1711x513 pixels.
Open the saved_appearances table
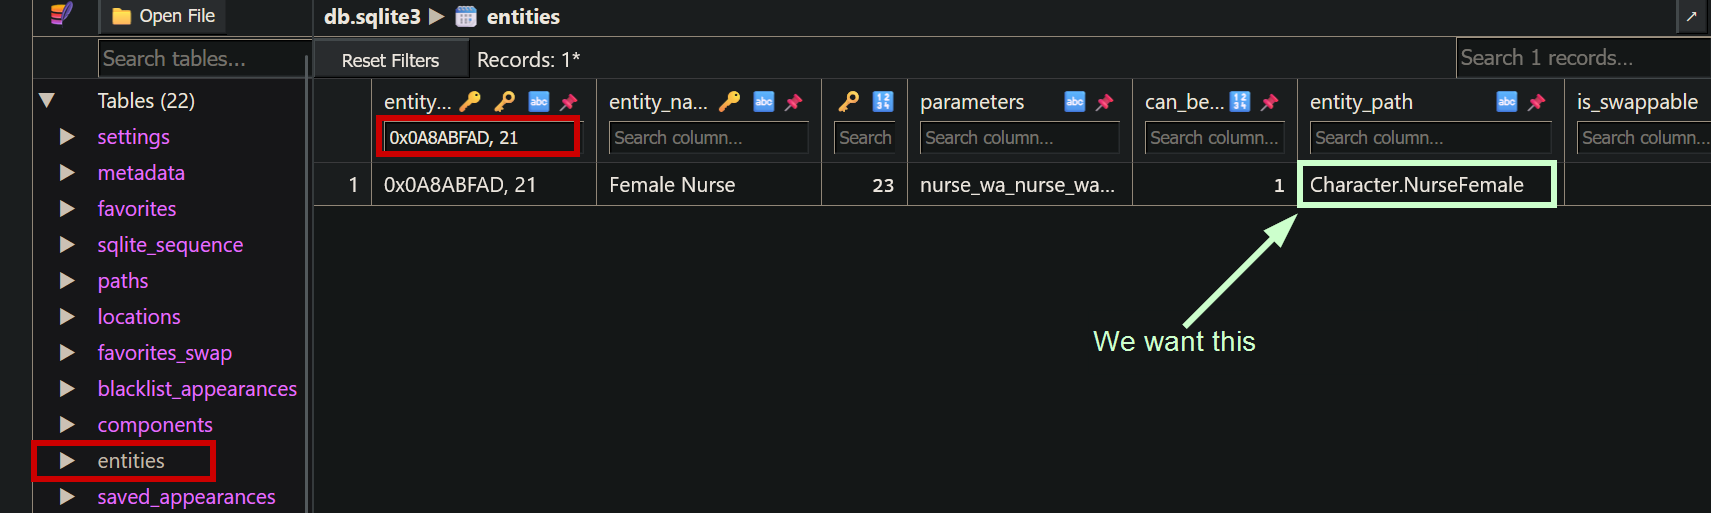(x=186, y=497)
